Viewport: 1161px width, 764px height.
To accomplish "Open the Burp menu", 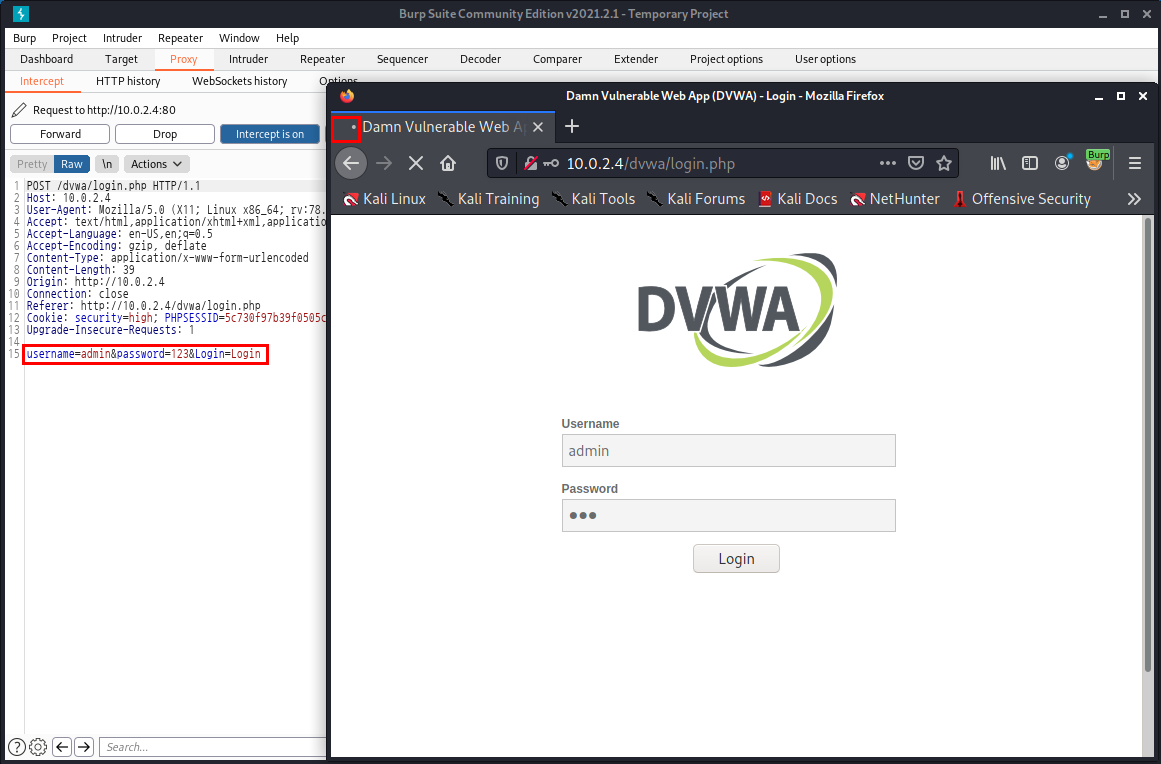I will [24, 38].
